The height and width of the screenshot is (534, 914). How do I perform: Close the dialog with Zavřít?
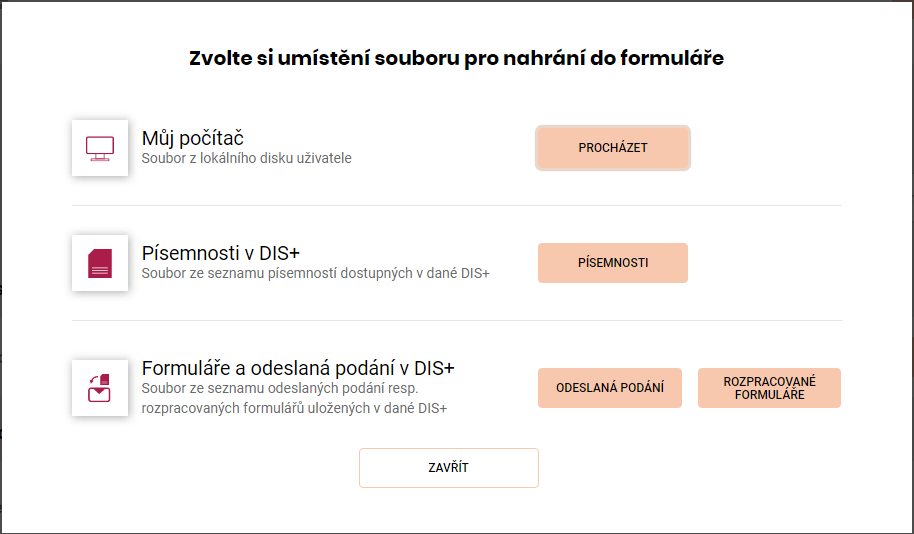pos(449,468)
